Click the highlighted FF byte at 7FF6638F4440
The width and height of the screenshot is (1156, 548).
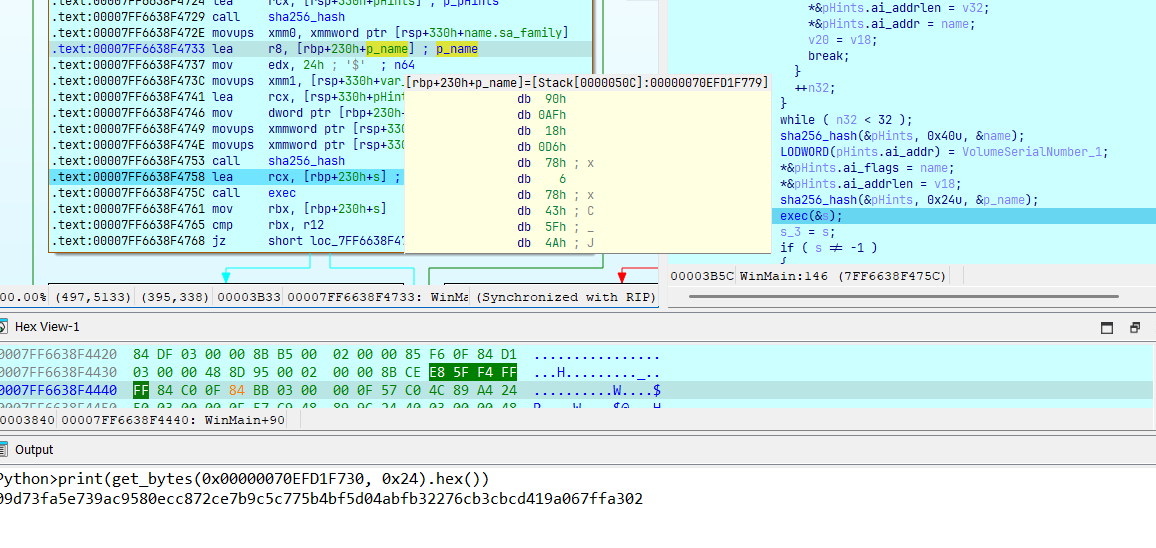(141, 389)
